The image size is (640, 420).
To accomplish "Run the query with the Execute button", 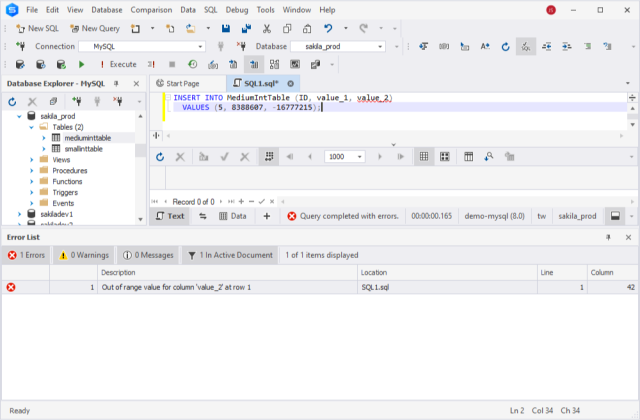I will pyautogui.click(x=116, y=64).
